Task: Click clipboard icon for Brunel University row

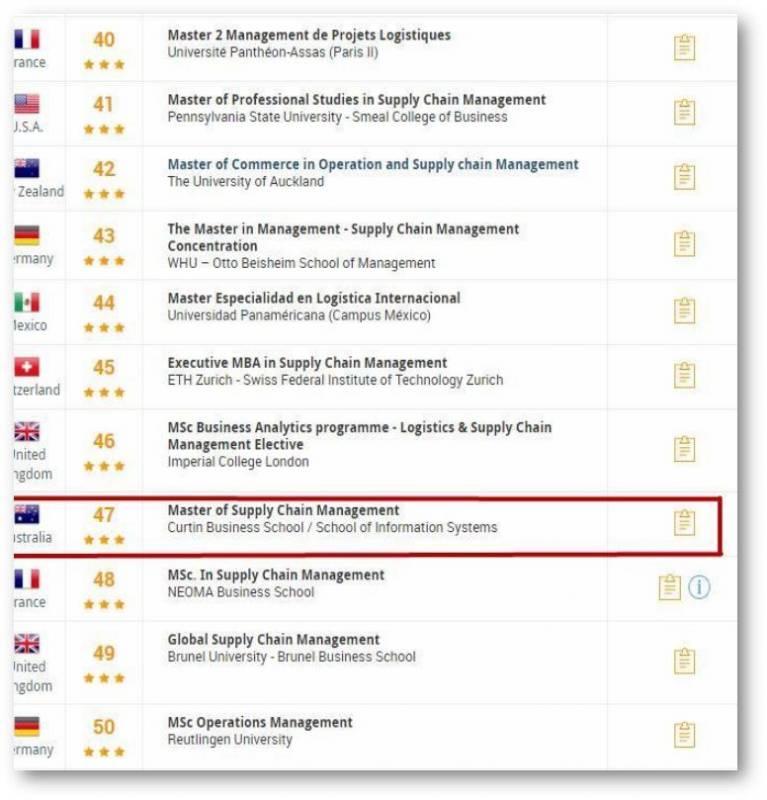Action: click(x=684, y=660)
